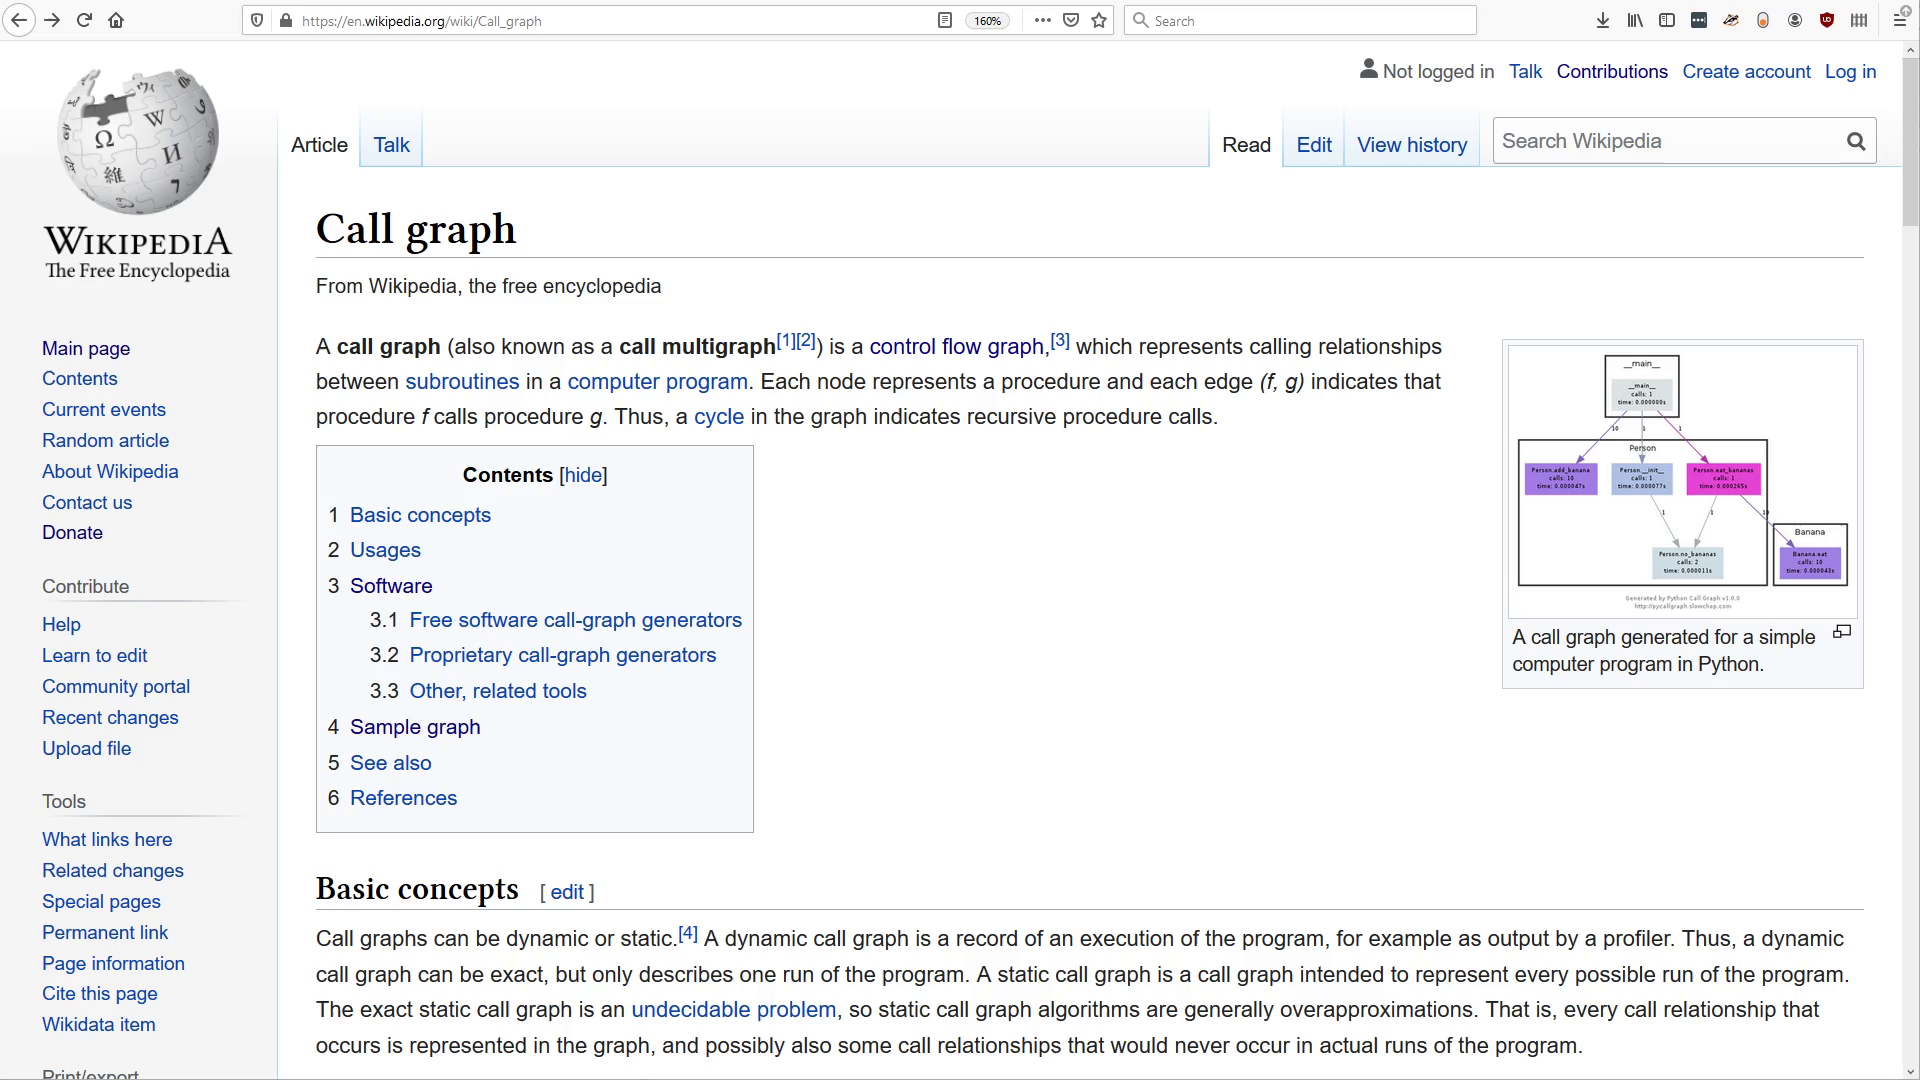Click the reload page icon
The height and width of the screenshot is (1080, 1920).
tap(83, 20)
